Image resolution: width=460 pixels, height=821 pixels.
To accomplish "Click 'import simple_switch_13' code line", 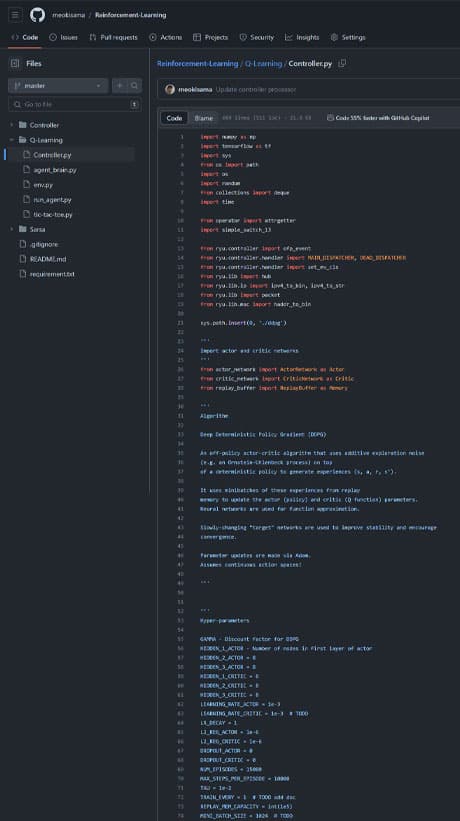I will pos(235,230).
